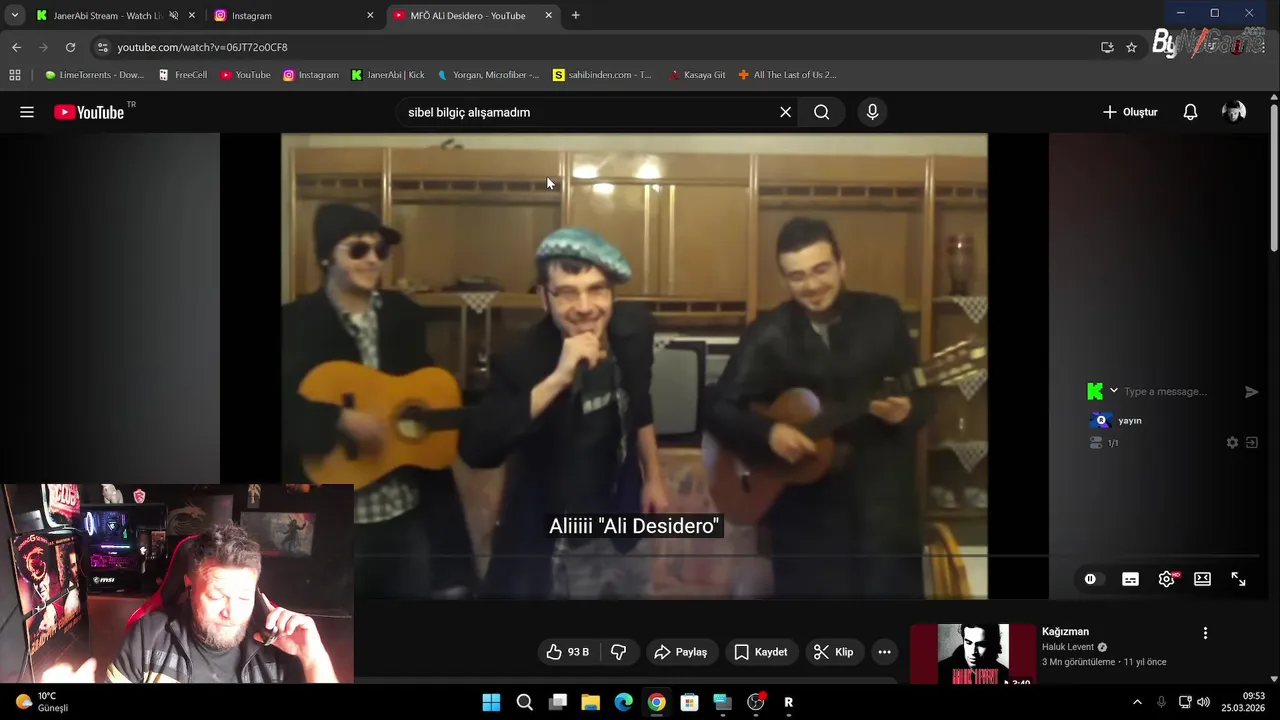Open Chrome tab search dropdown
The width and height of the screenshot is (1280, 720).
[x=15, y=15]
